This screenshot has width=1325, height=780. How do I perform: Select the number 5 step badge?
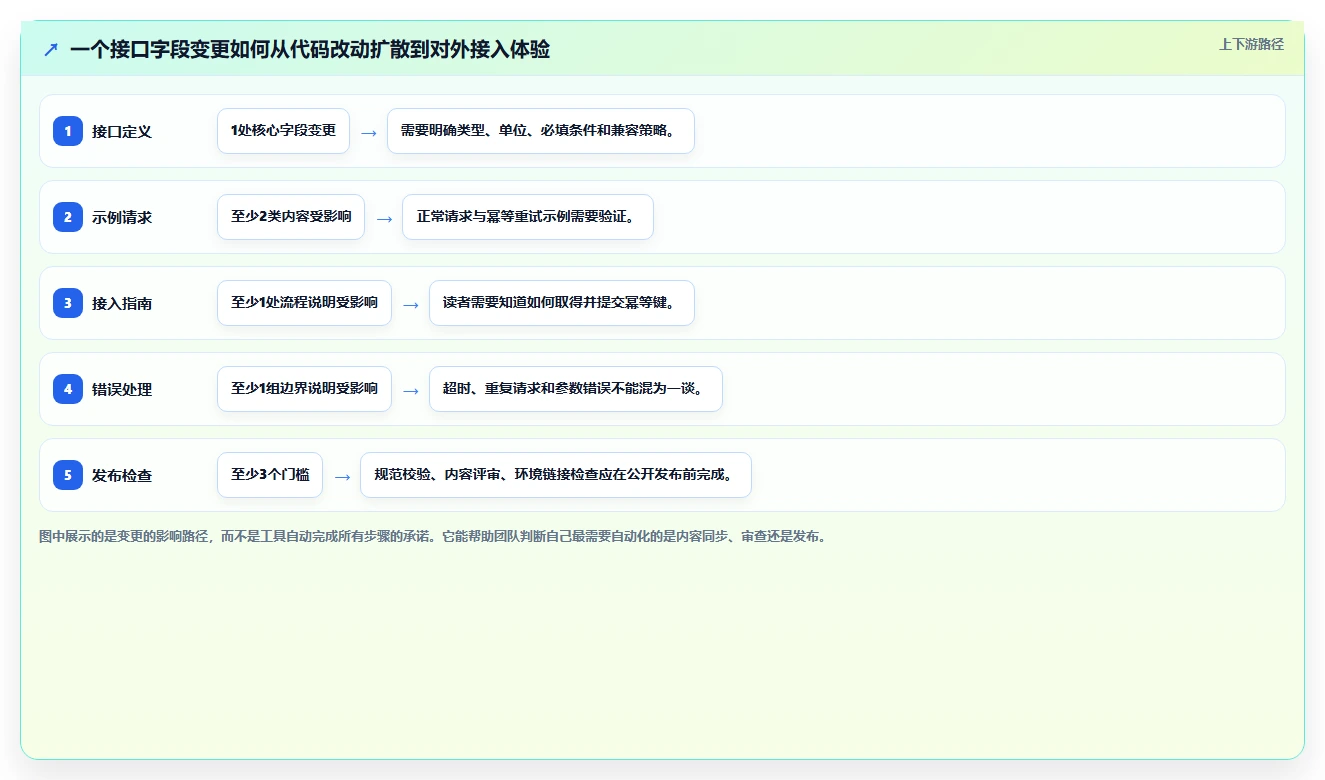pyautogui.click(x=68, y=475)
